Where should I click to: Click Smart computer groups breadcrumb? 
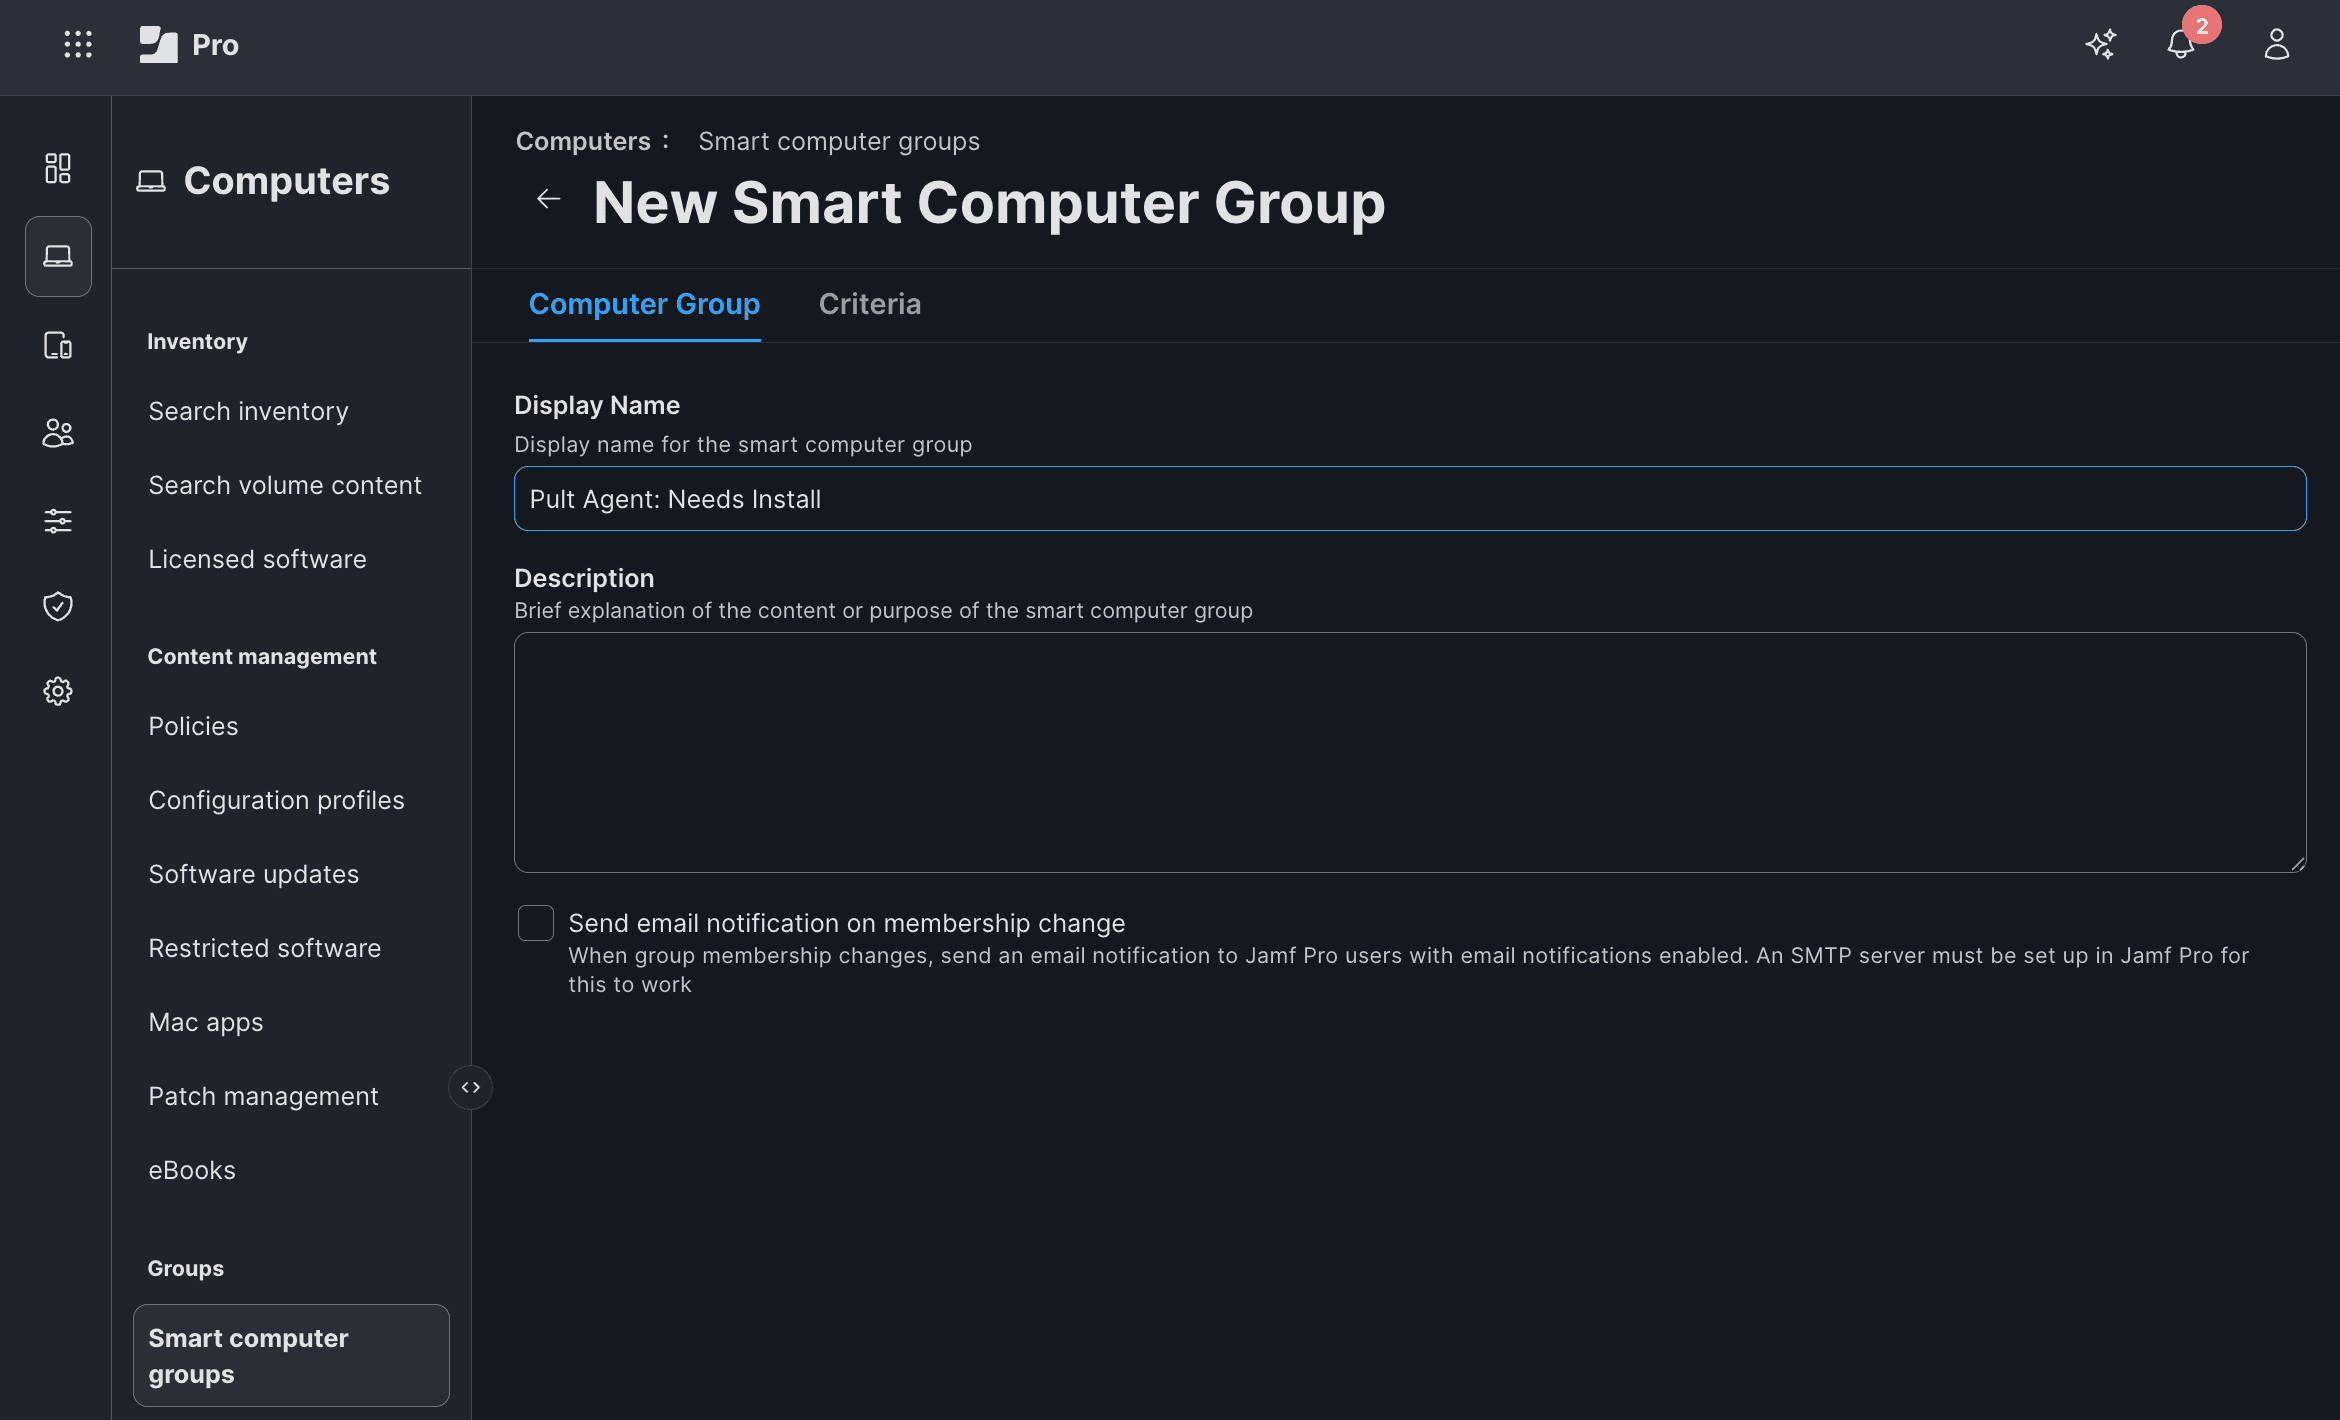pyautogui.click(x=839, y=141)
